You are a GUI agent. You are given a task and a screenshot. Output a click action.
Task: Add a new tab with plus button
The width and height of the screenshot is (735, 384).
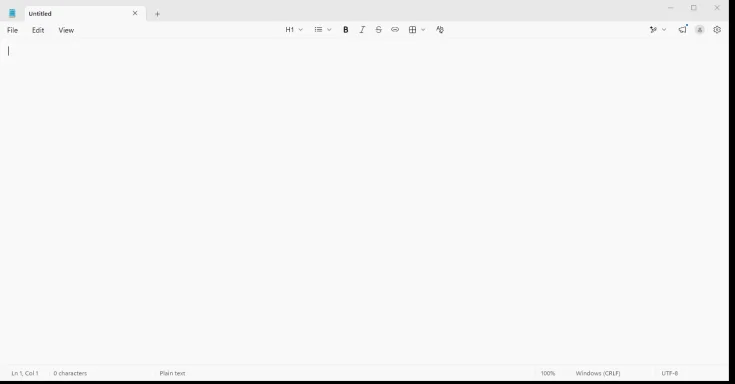tap(157, 14)
